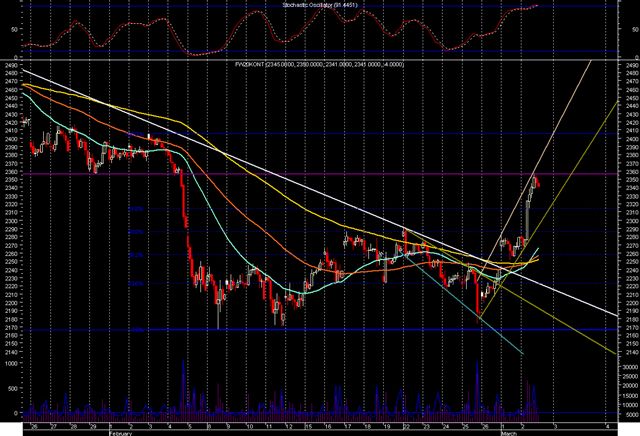The width and height of the screenshot is (640, 436).
Task: Click the 20000 volume axis value
Action: 630,386
